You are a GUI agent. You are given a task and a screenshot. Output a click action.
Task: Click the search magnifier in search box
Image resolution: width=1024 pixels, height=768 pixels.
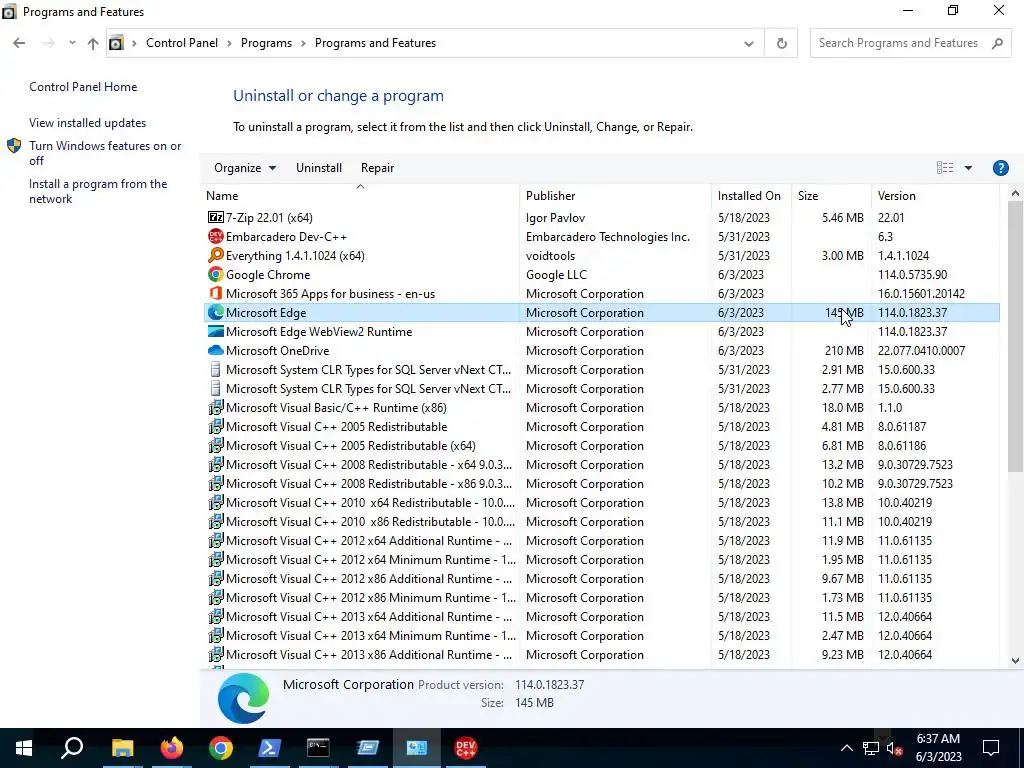pos(997,43)
